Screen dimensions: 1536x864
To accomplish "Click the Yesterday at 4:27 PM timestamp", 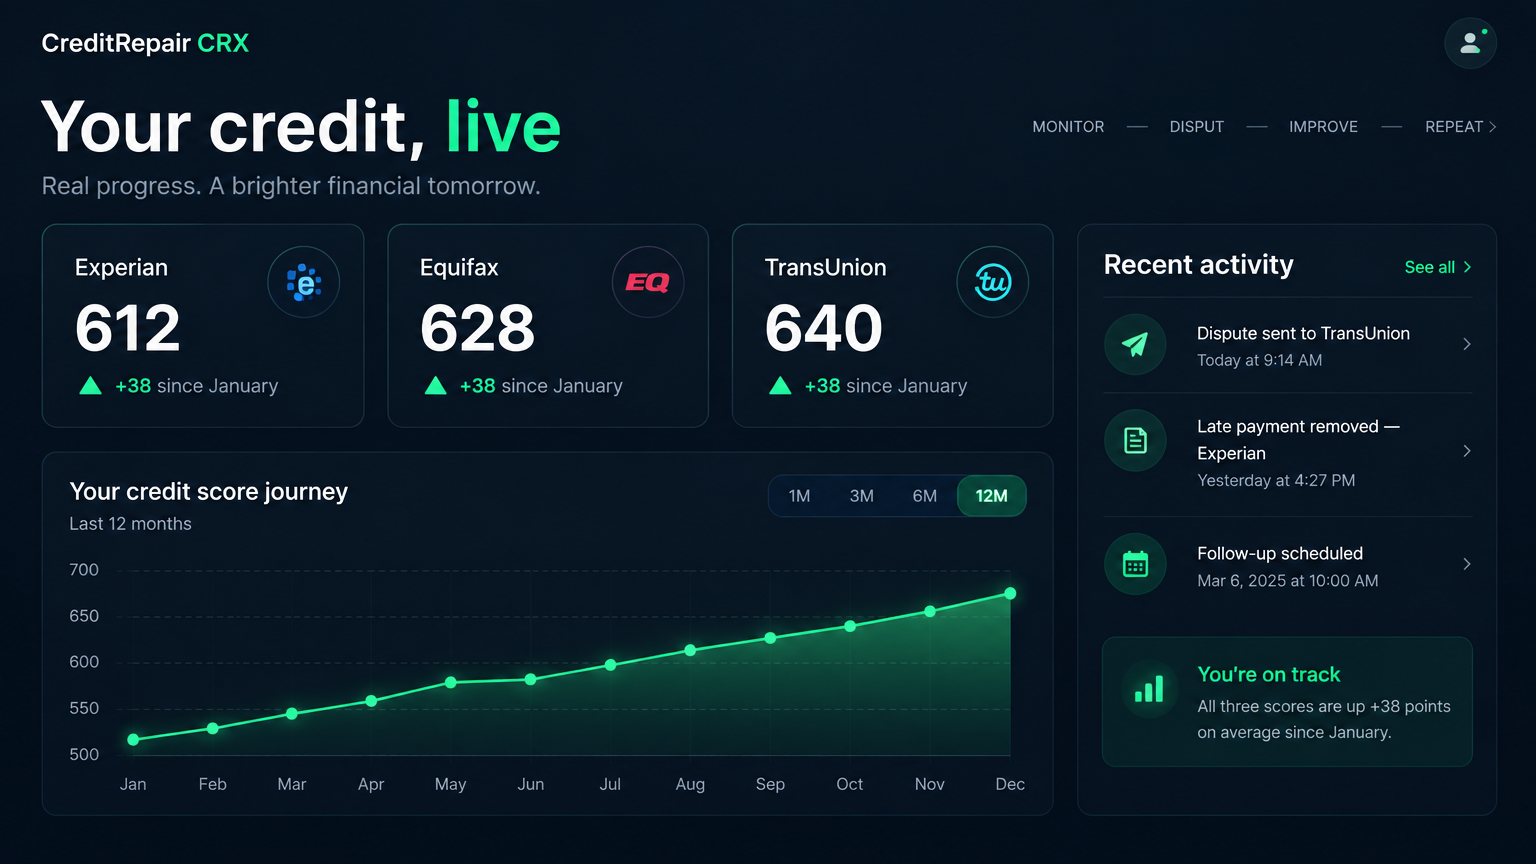I will pyautogui.click(x=1276, y=481).
